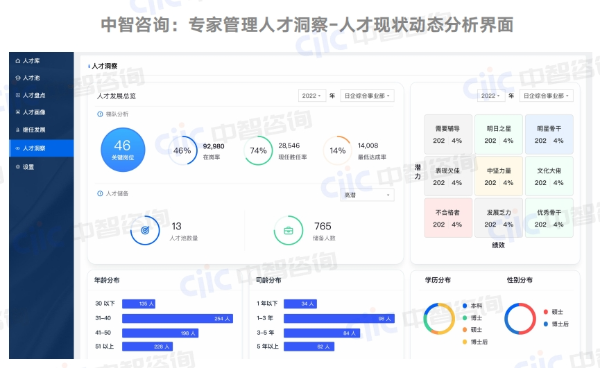The image size is (600, 368).
Task: Click the globe icon beside 人才池
Action: tap(18, 78)
